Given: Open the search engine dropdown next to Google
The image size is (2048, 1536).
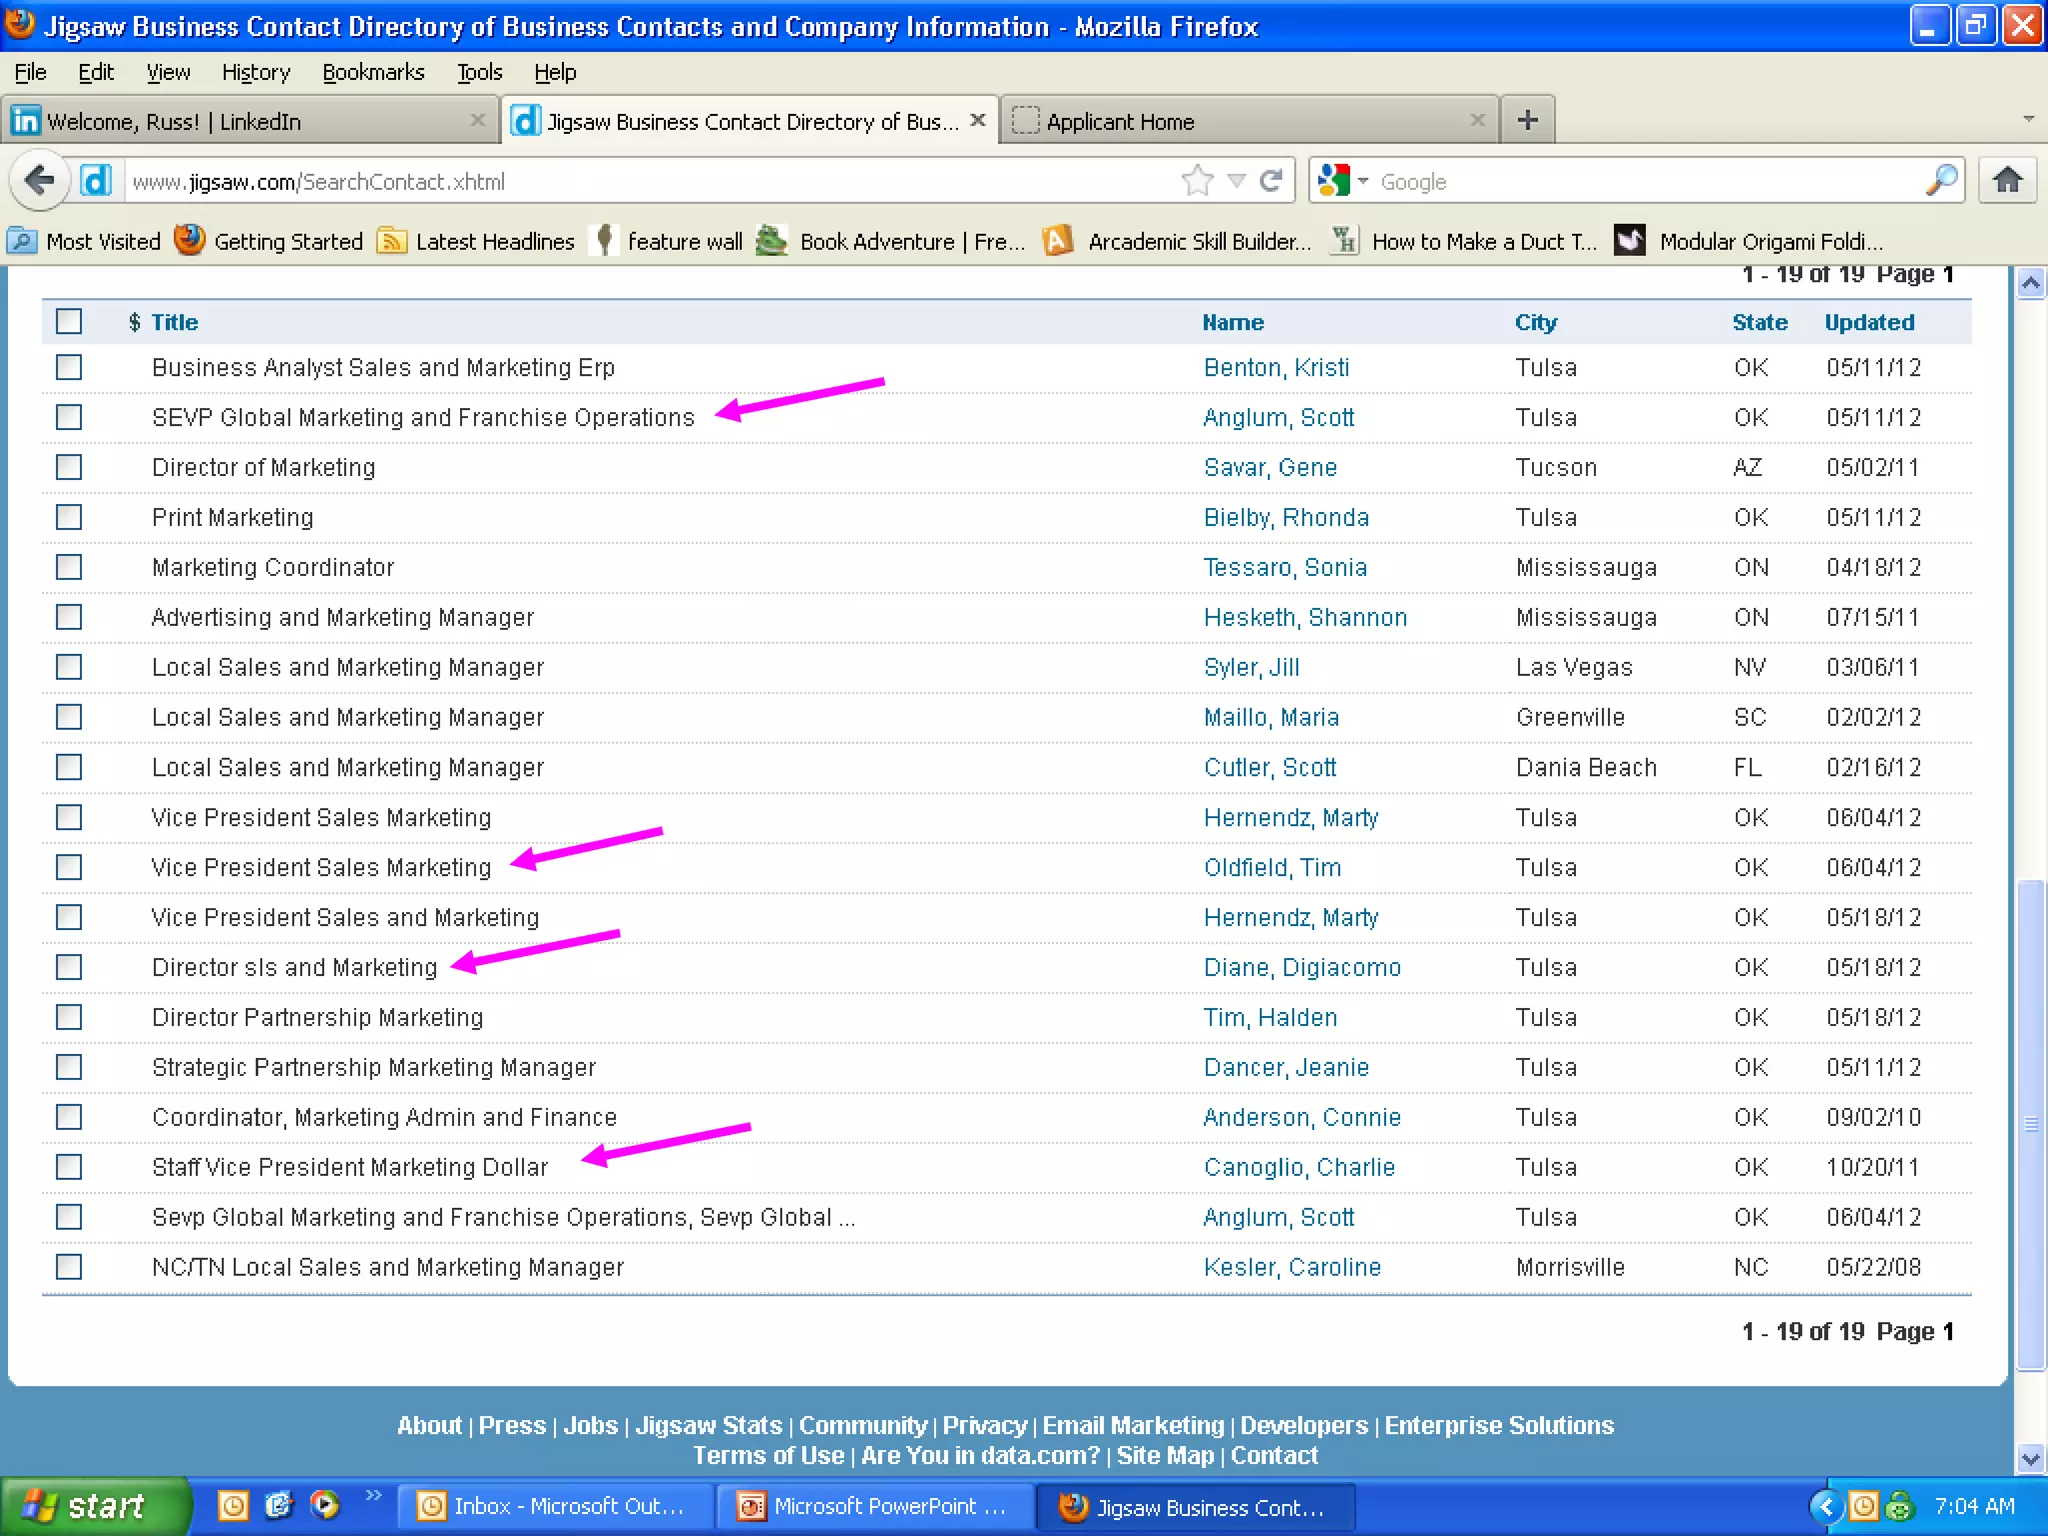Looking at the screenshot, I should click(x=1362, y=181).
